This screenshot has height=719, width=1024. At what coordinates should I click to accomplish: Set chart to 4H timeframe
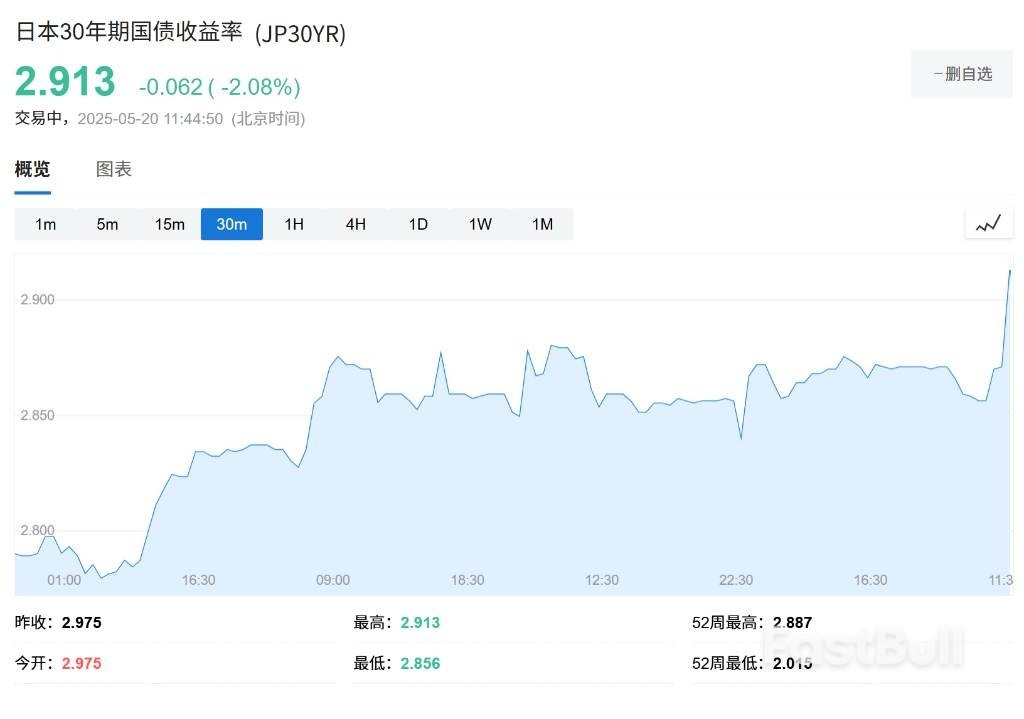tap(355, 224)
